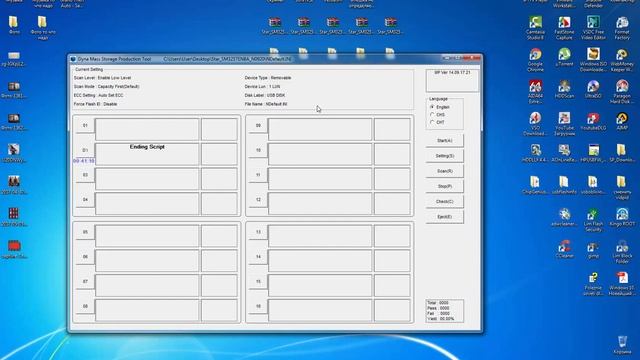Open the ChipGenius folder icon
The height and width of the screenshot is (360, 640).
[535, 185]
